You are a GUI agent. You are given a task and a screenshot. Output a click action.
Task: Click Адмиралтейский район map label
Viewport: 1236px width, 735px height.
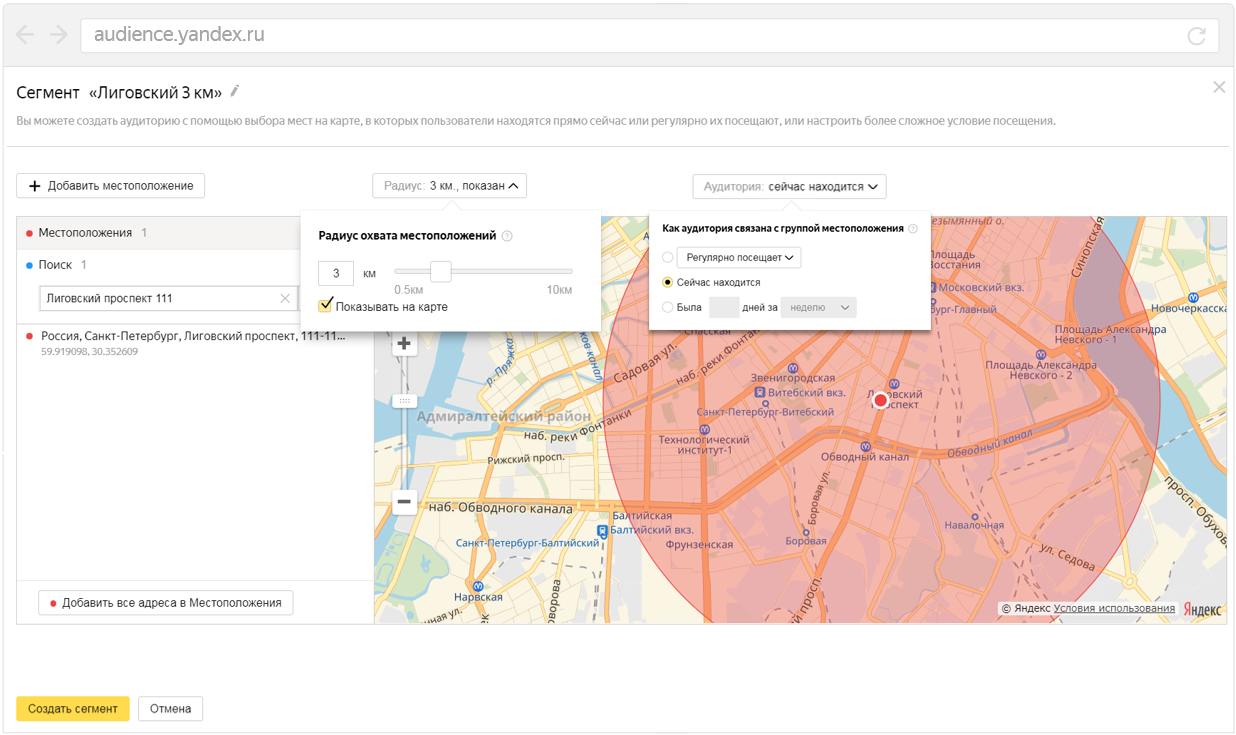tap(504, 416)
